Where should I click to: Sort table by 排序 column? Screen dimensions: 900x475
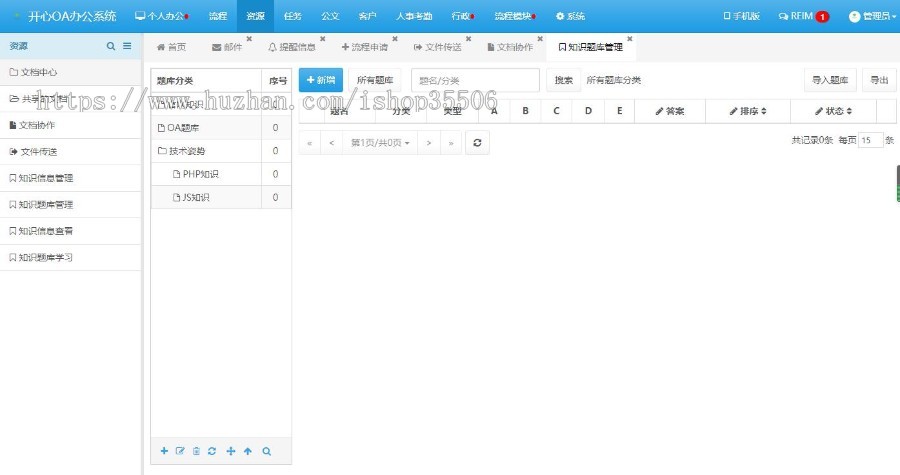(748, 111)
